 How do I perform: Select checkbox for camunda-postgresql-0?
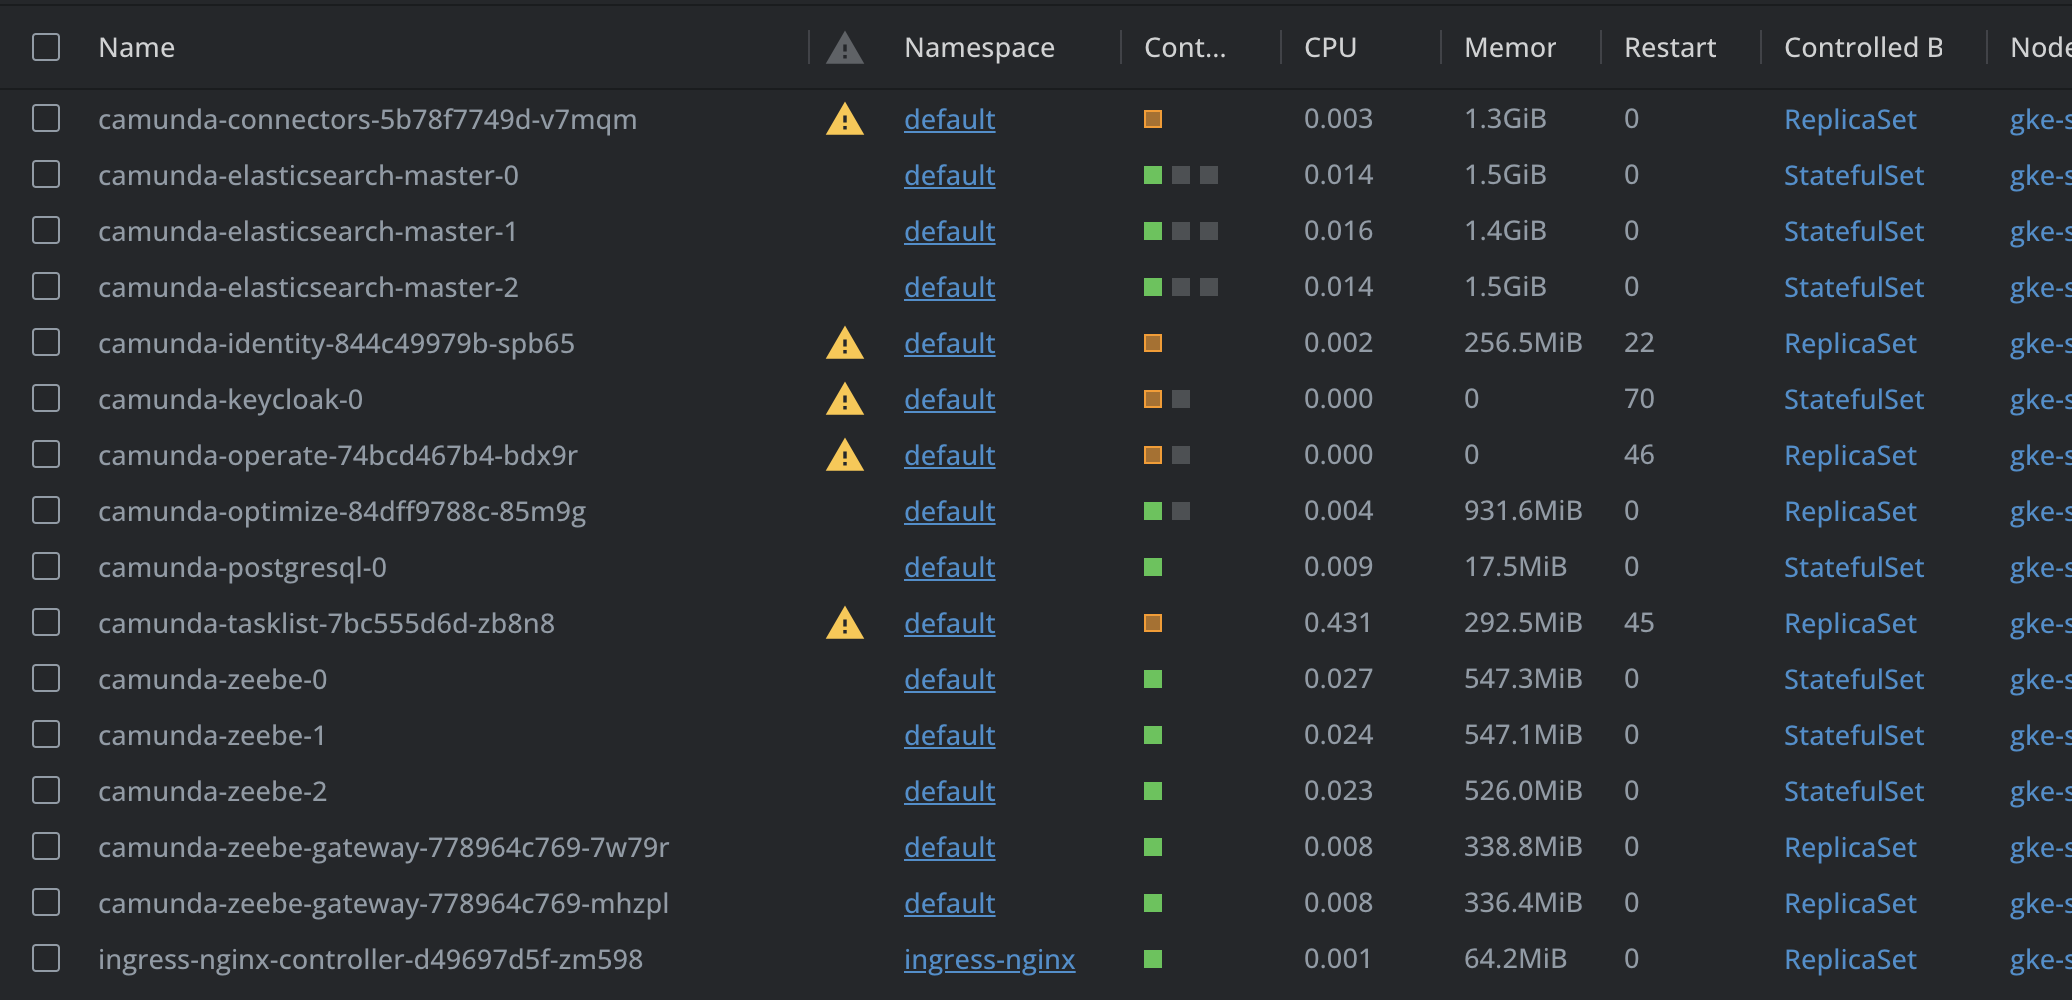(46, 567)
